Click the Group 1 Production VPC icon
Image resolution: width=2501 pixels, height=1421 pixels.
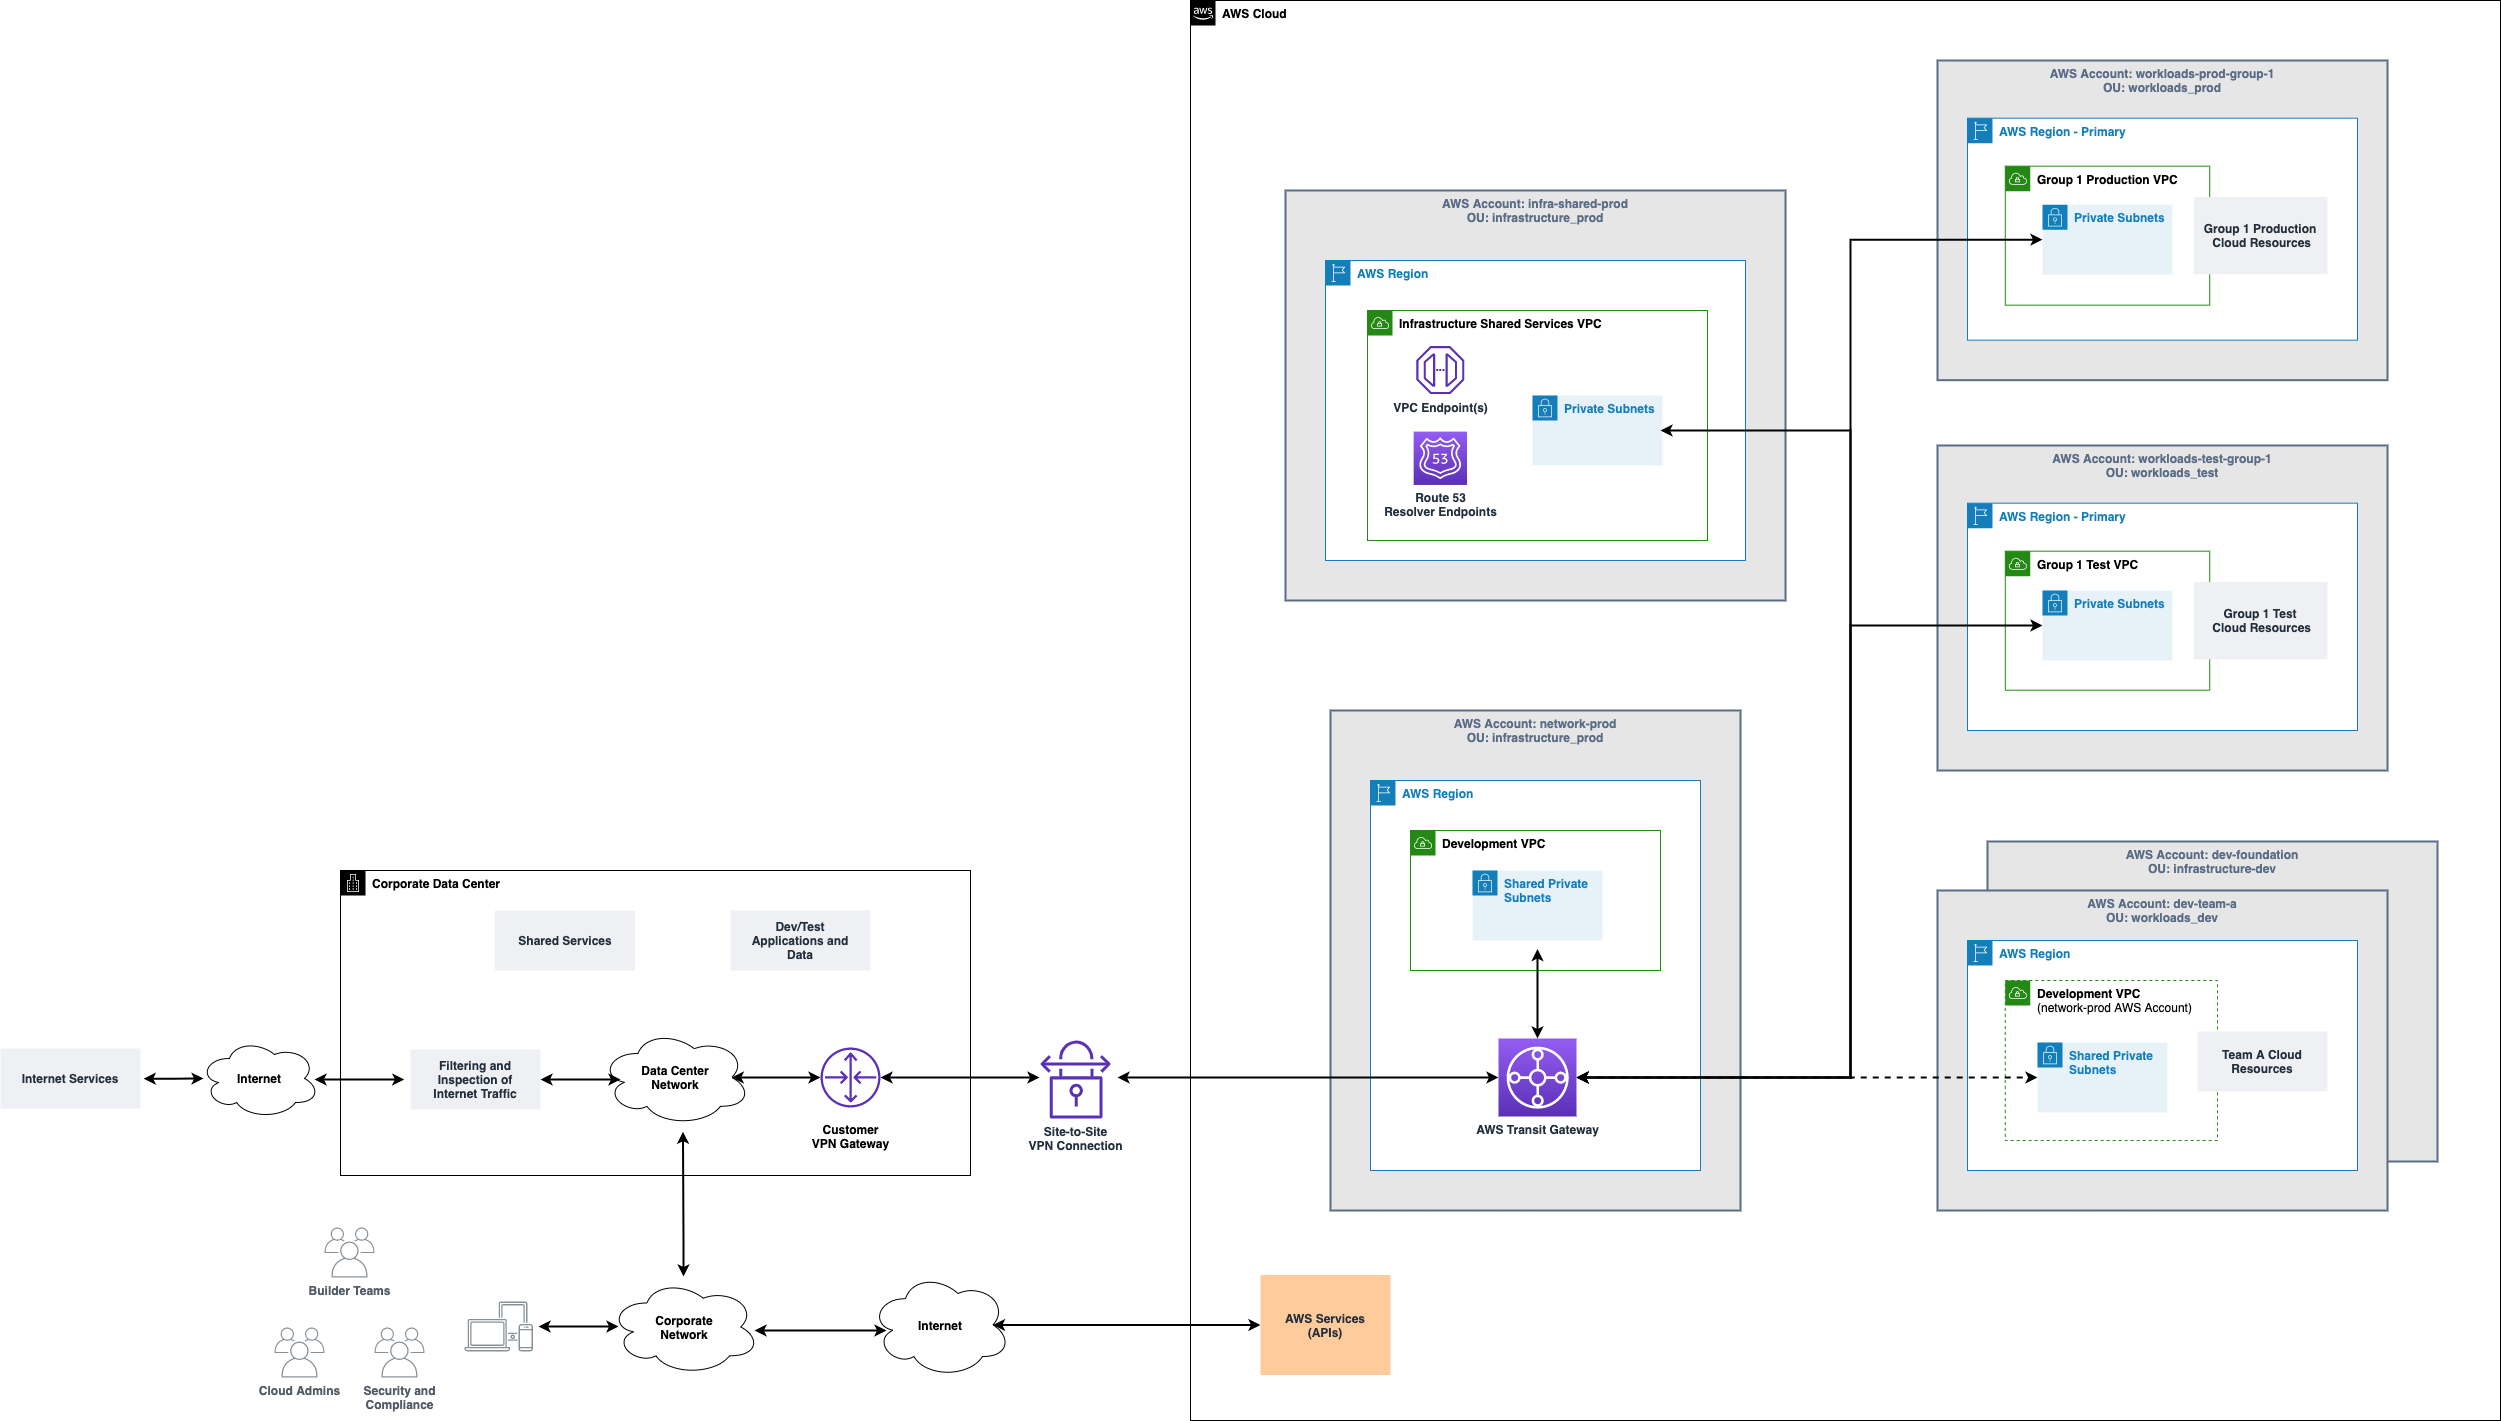[x=2018, y=179]
